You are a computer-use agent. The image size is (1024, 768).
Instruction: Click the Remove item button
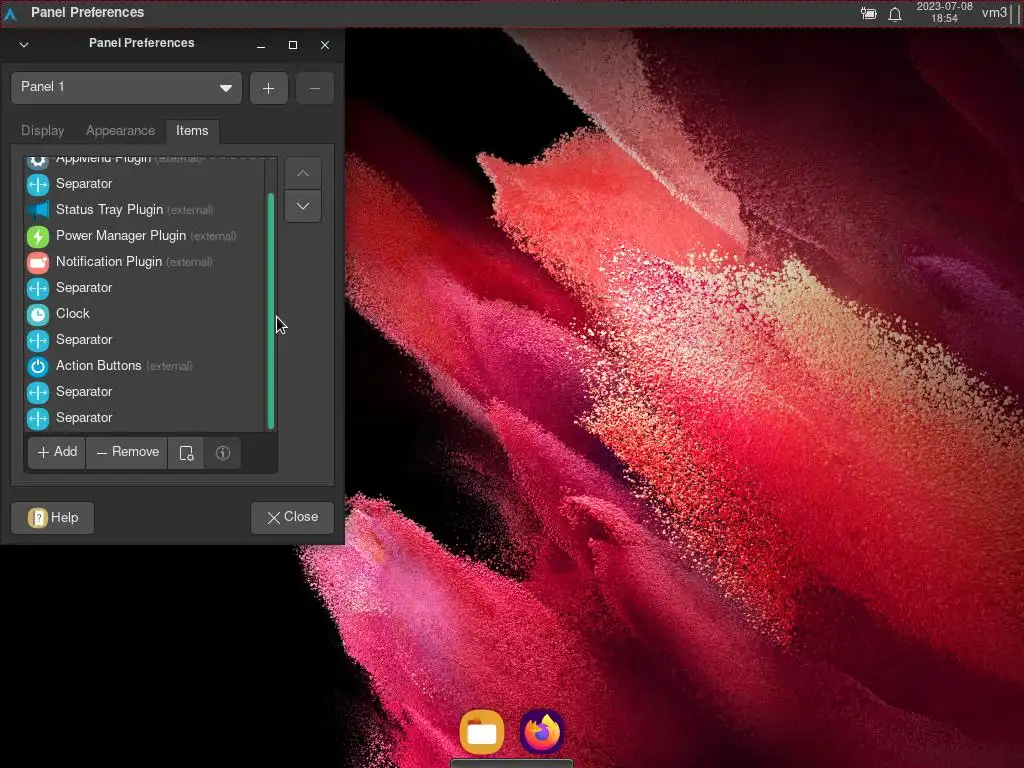coord(127,453)
